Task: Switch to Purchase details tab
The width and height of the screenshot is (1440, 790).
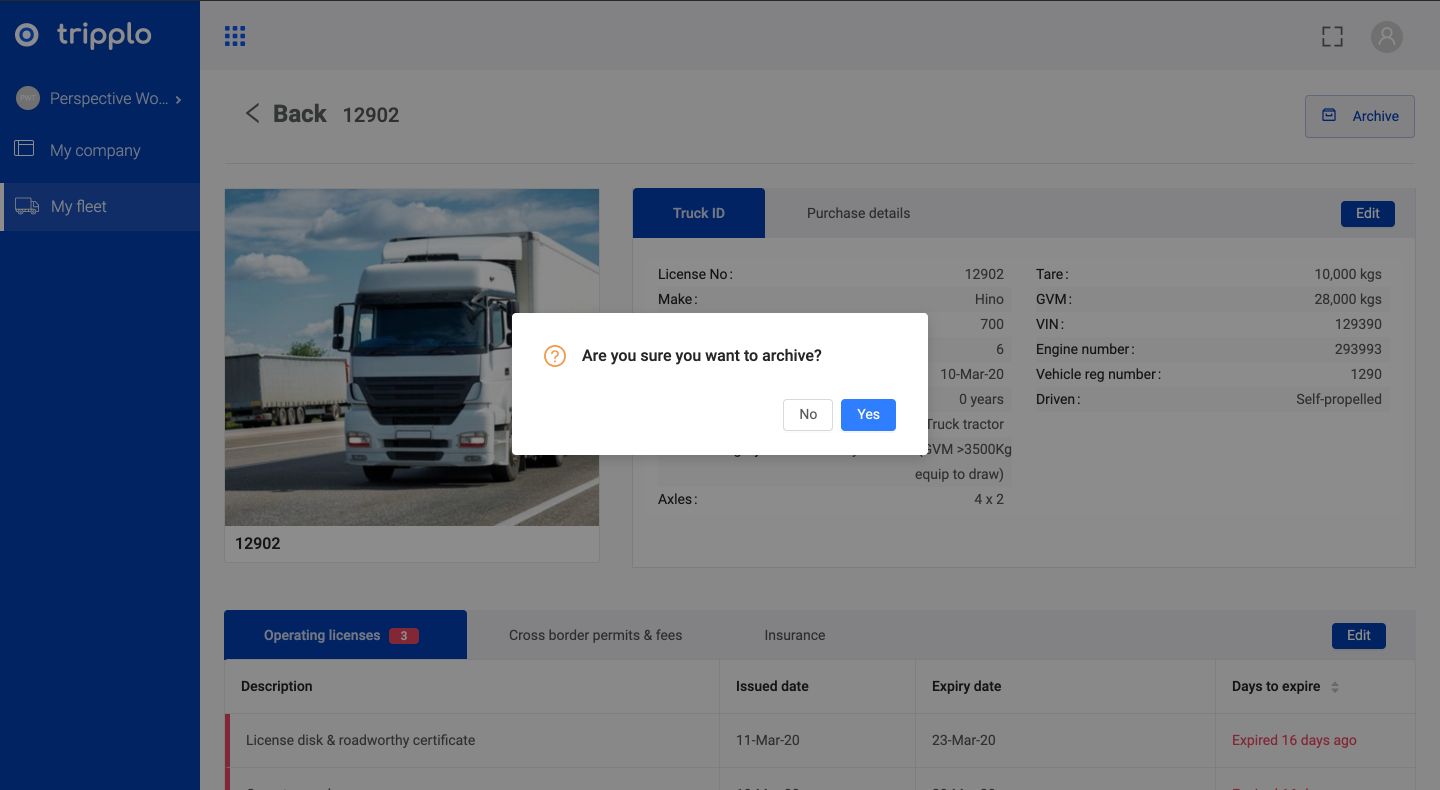Action: 858,213
